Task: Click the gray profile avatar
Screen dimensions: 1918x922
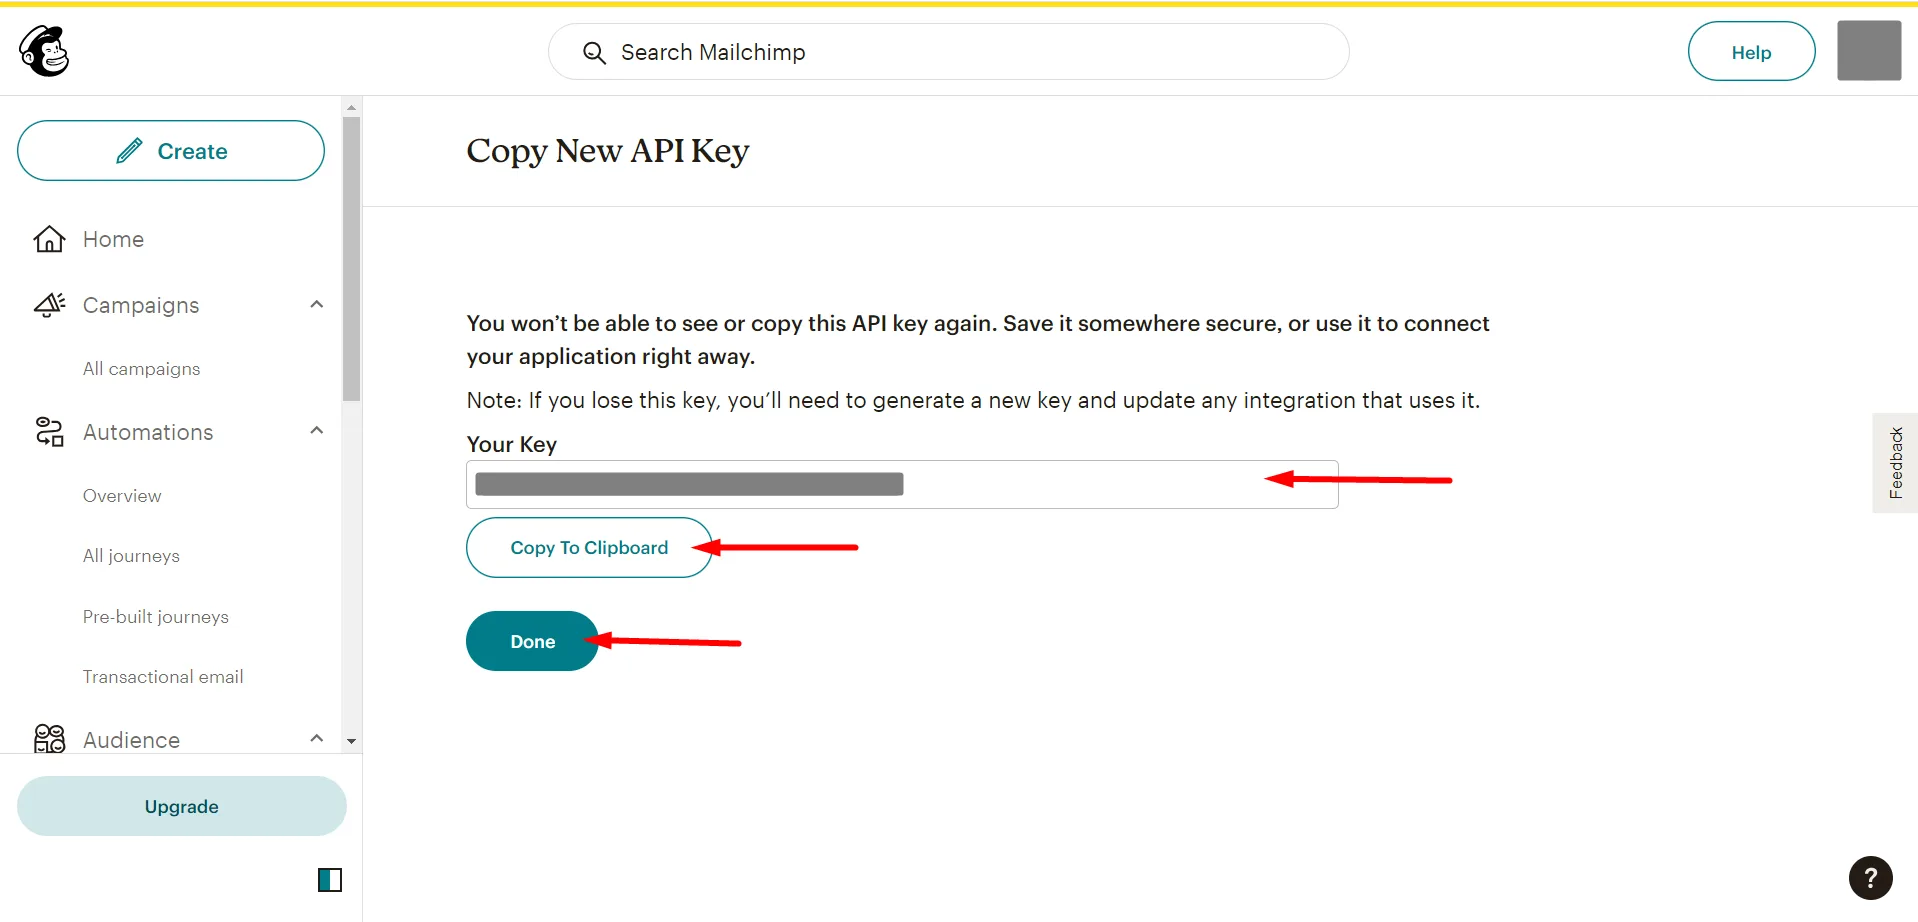Action: (1869, 50)
